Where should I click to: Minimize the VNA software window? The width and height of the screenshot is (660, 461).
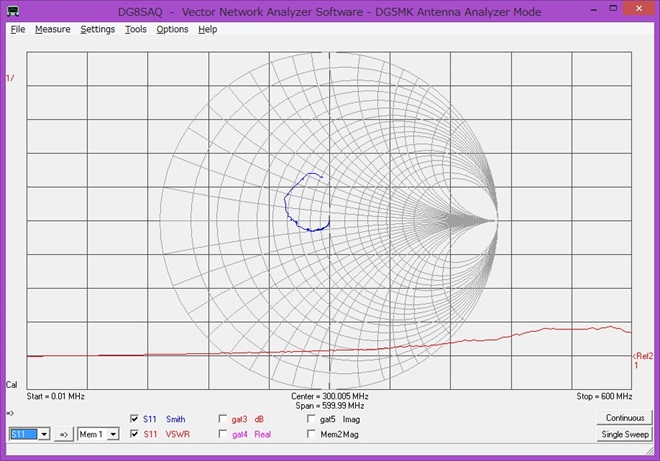(x=593, y=9)
